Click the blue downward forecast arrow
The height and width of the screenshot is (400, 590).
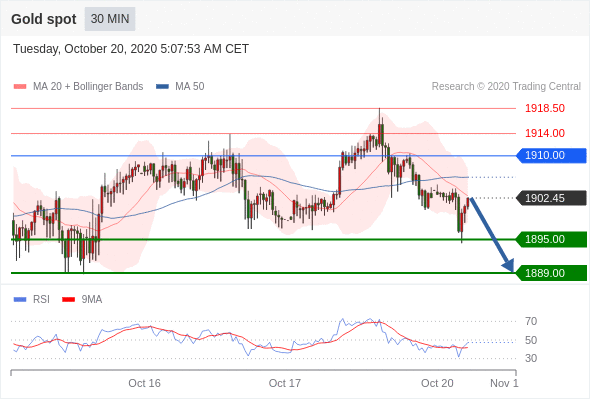coord(492,234)
